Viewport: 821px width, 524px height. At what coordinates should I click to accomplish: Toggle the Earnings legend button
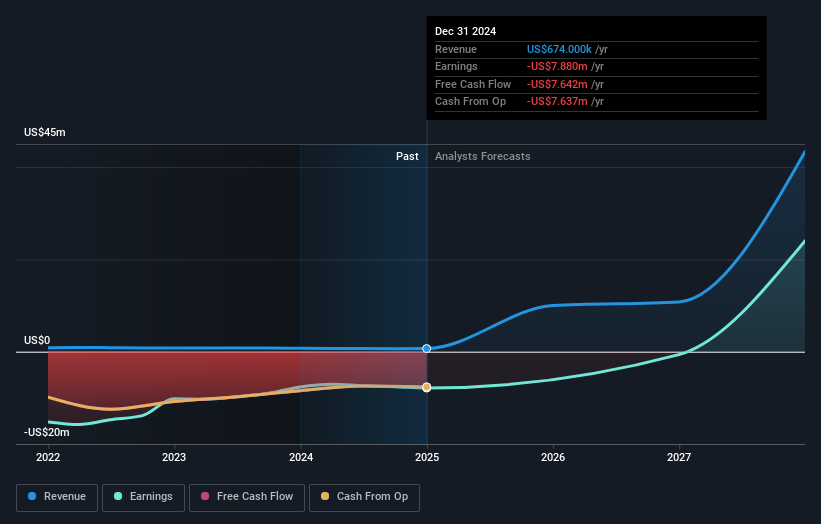click(143, 497)
